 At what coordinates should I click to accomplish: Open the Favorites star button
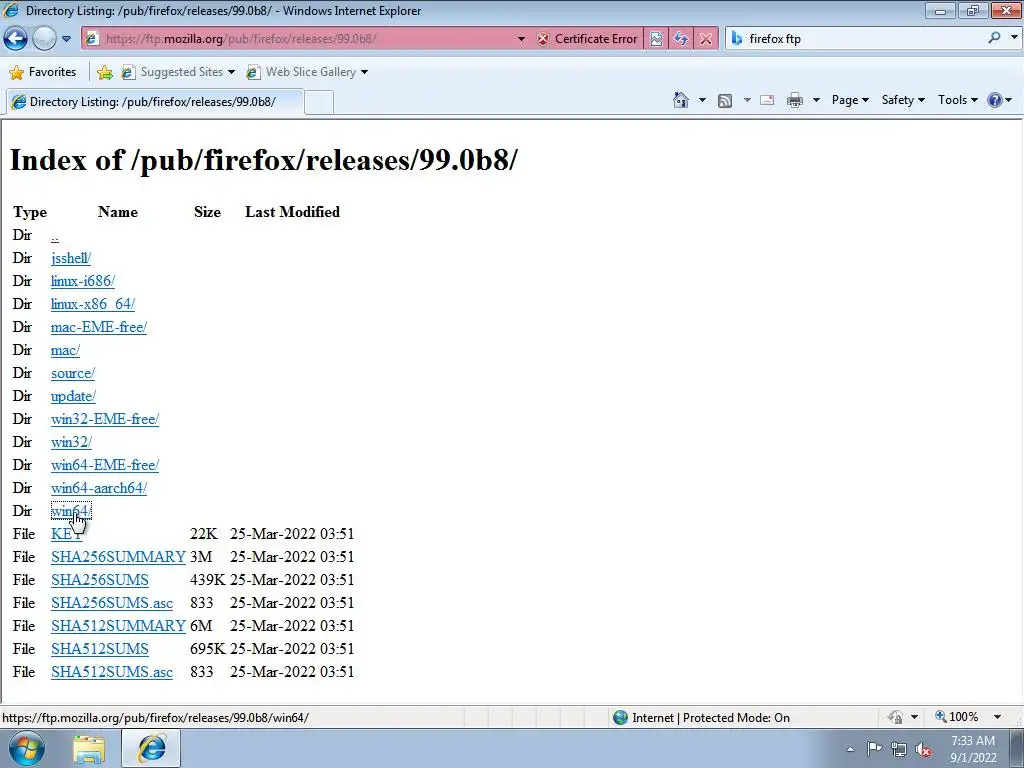click(x=43, y=72)
